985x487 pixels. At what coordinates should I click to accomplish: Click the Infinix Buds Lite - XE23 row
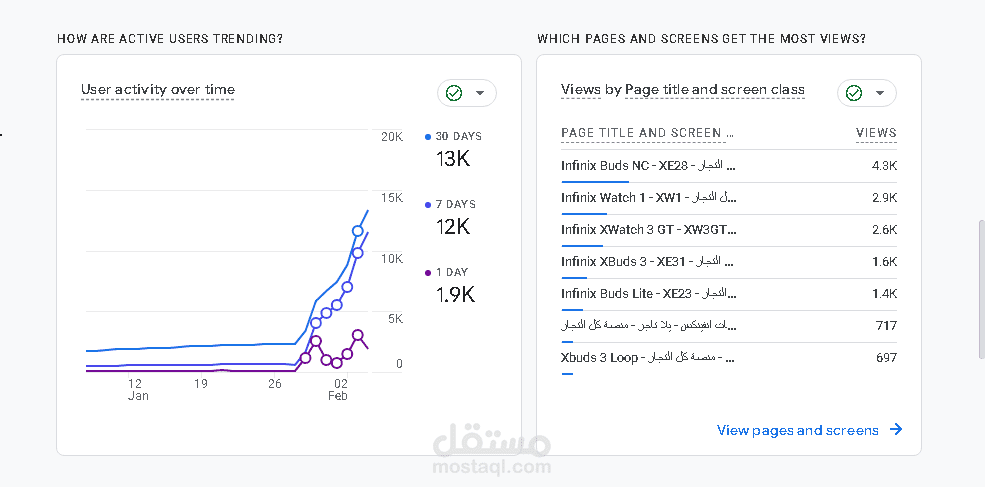pos(648,294)
